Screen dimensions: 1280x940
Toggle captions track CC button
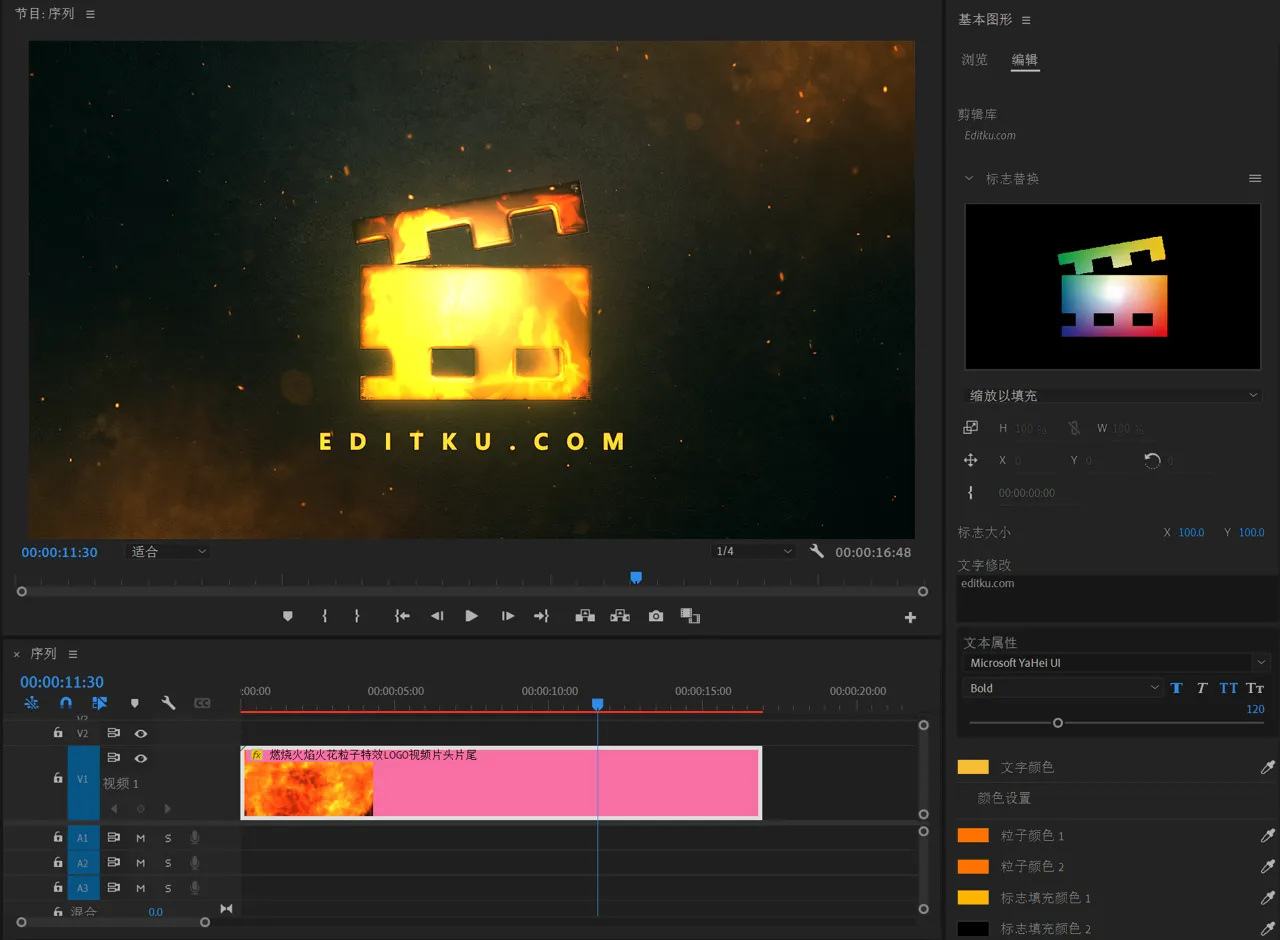pyautogui.click(x=202, y=703)
